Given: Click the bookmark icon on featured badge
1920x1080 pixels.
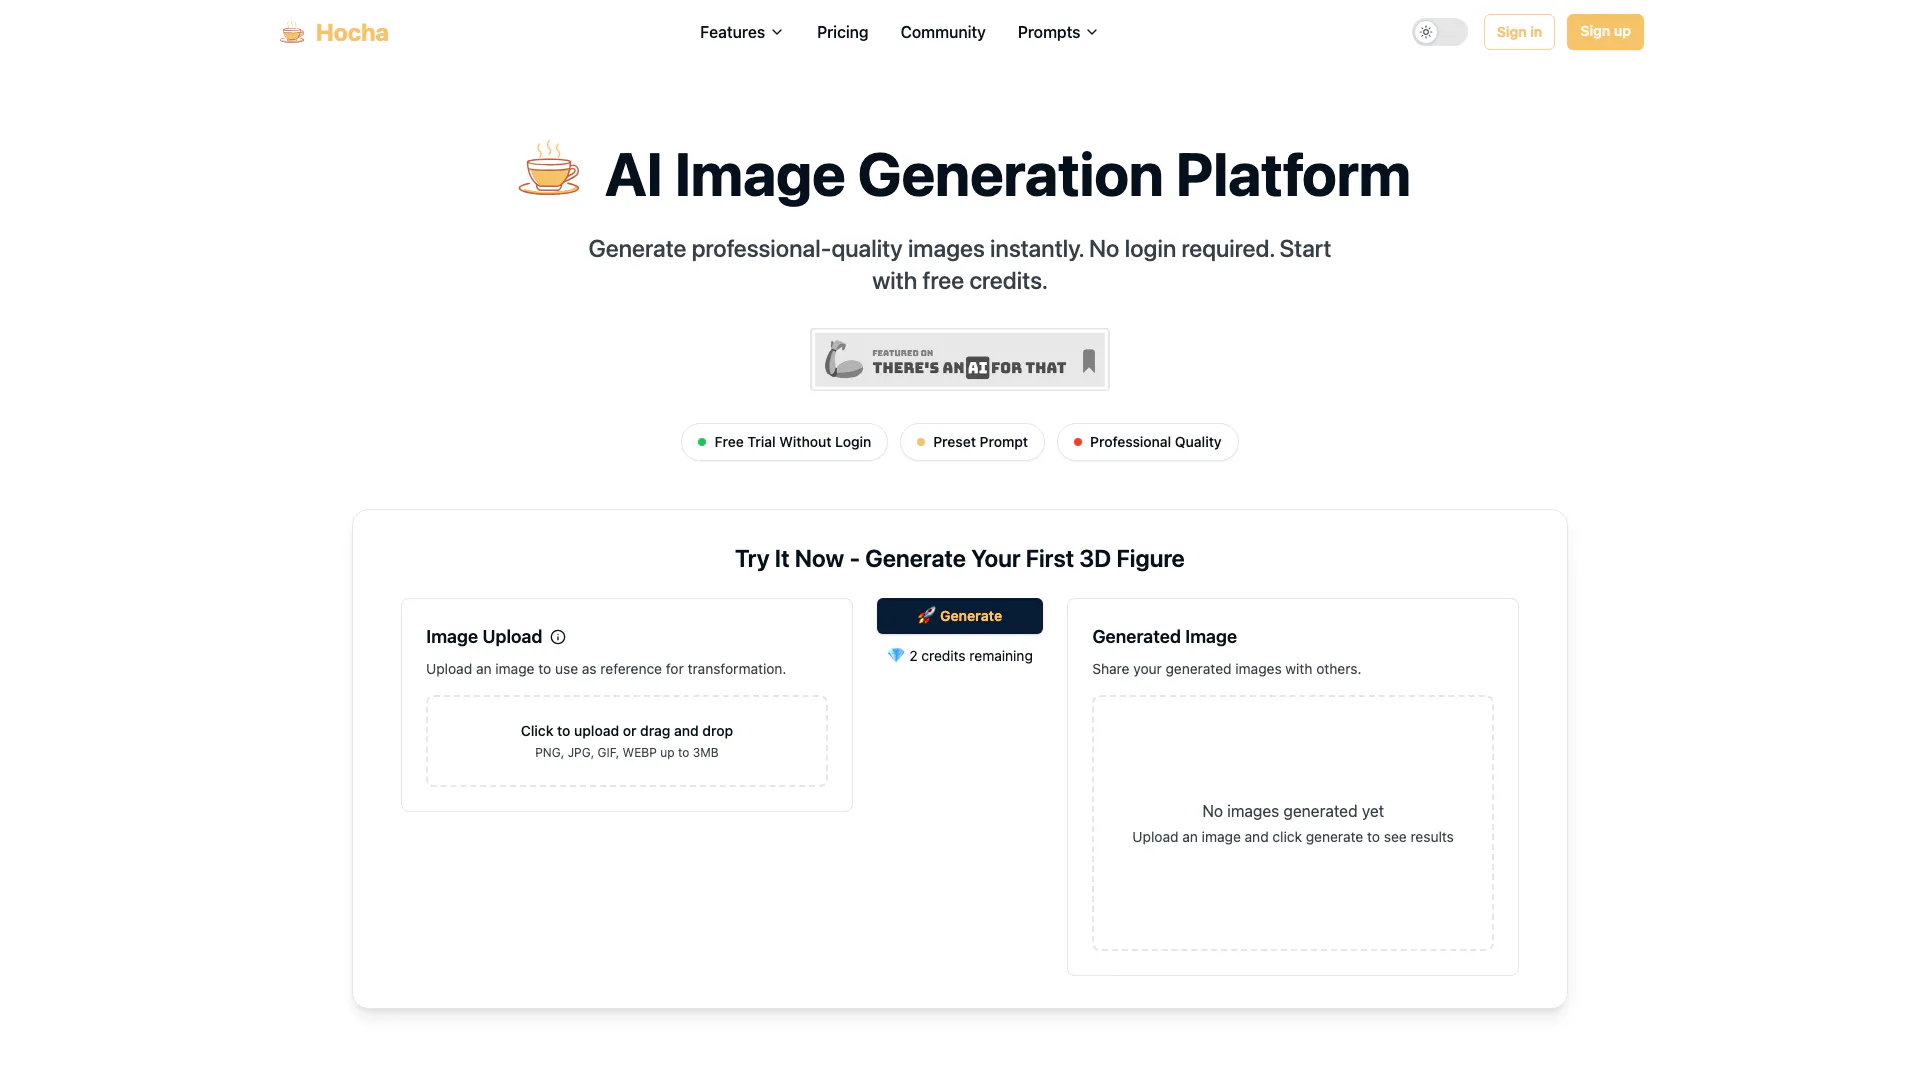Looking at the screenshot, I should point(1088,361).
